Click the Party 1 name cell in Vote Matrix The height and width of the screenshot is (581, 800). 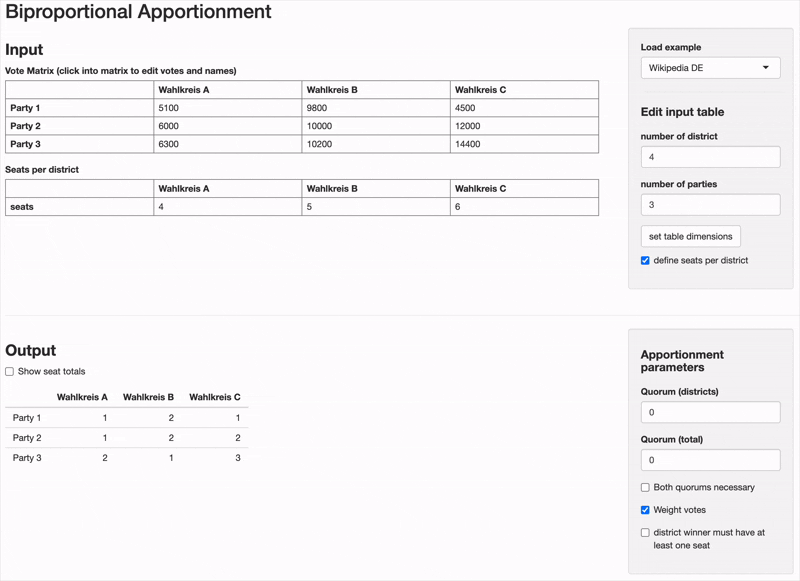point(79,108)
